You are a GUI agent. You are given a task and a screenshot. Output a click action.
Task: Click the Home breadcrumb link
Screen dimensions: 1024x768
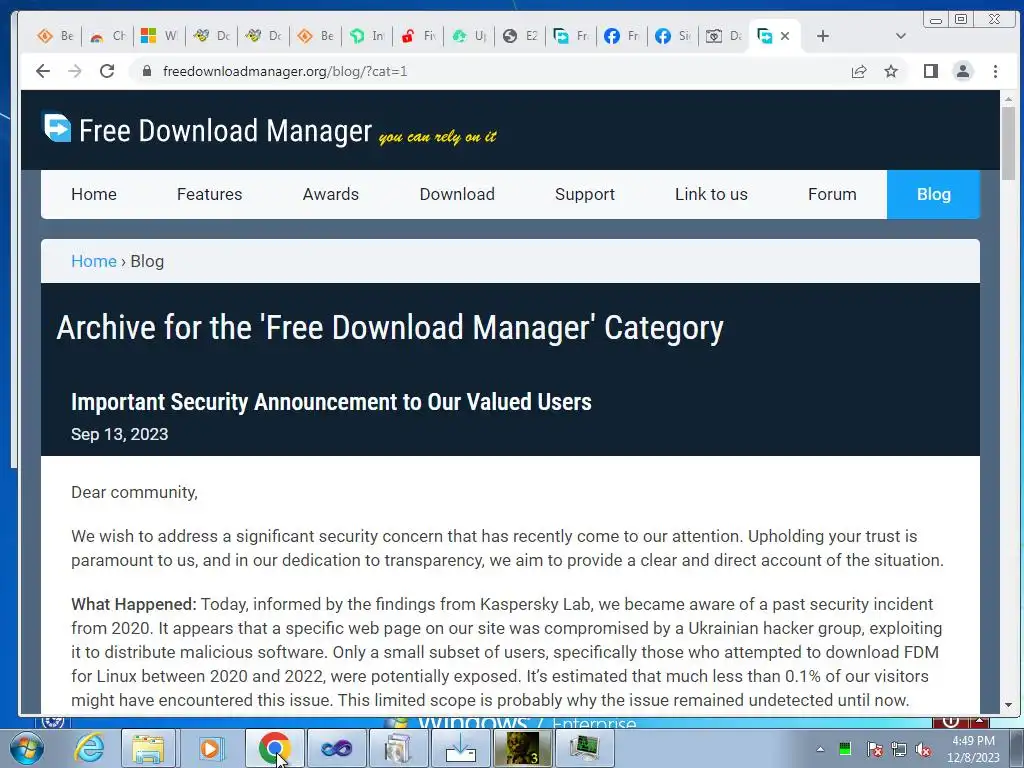pos(93,261)
